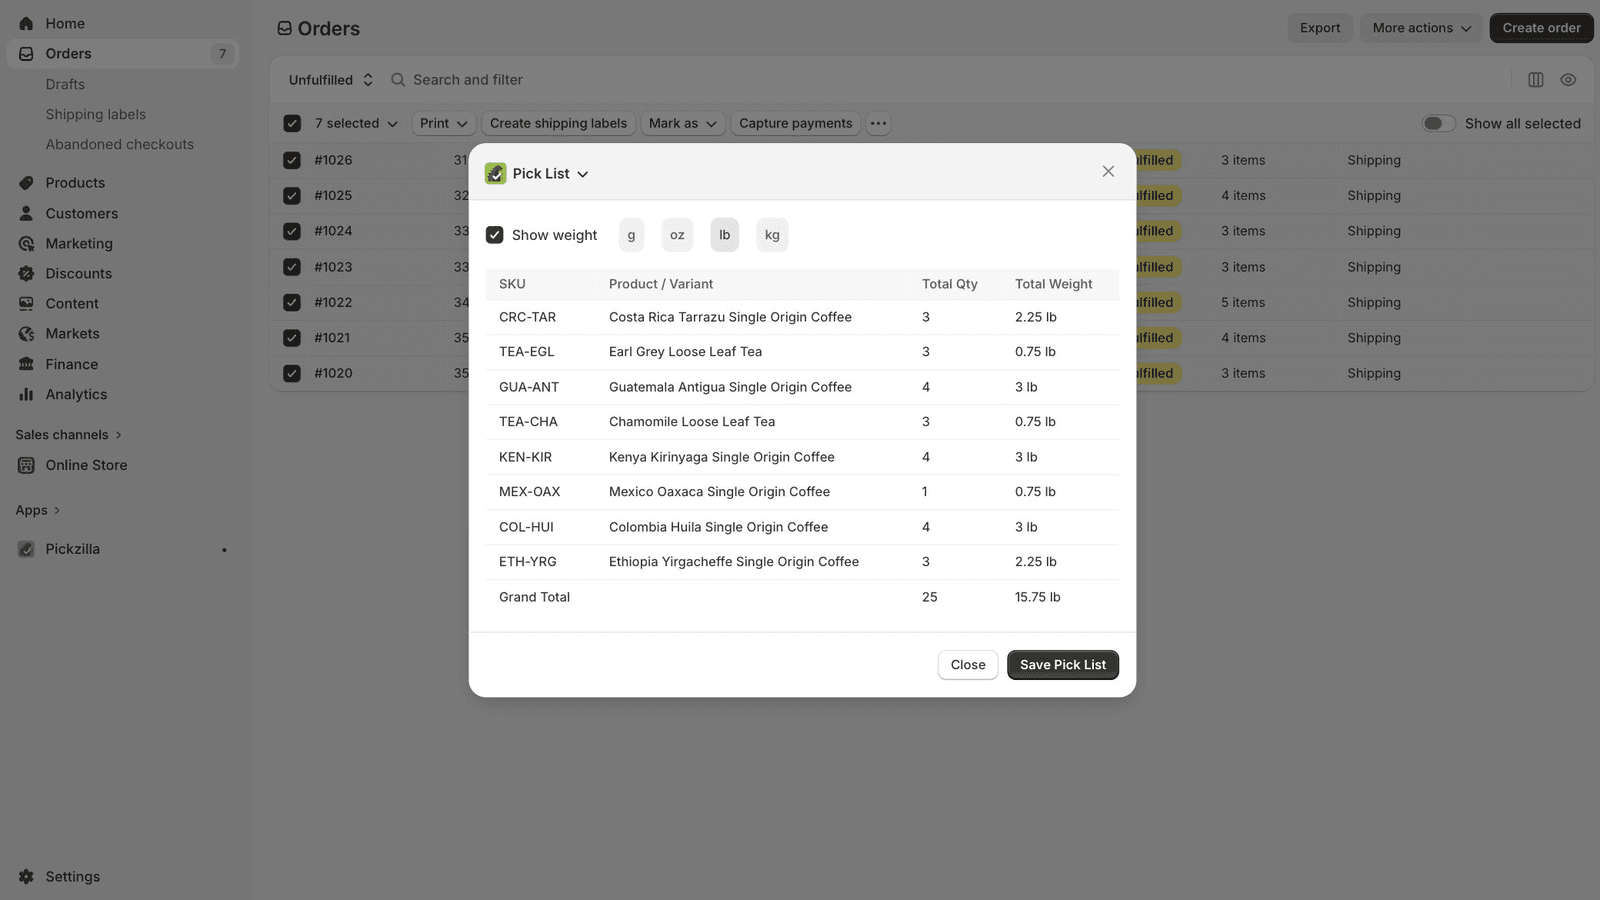The height and width of the screenshot is (900, 1600).
Task: Click the Grand Total 15.75 lb value
Action: 1037,597
